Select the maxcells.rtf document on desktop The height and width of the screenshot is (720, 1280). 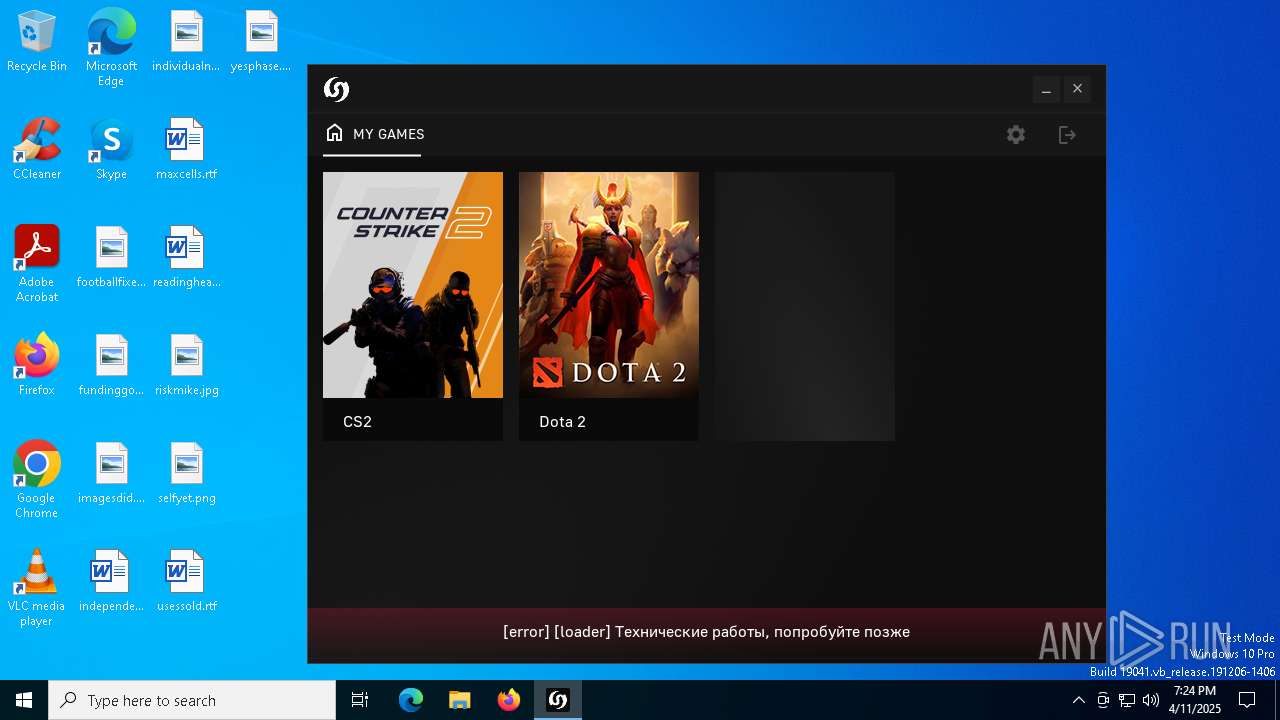pos(186,150)
